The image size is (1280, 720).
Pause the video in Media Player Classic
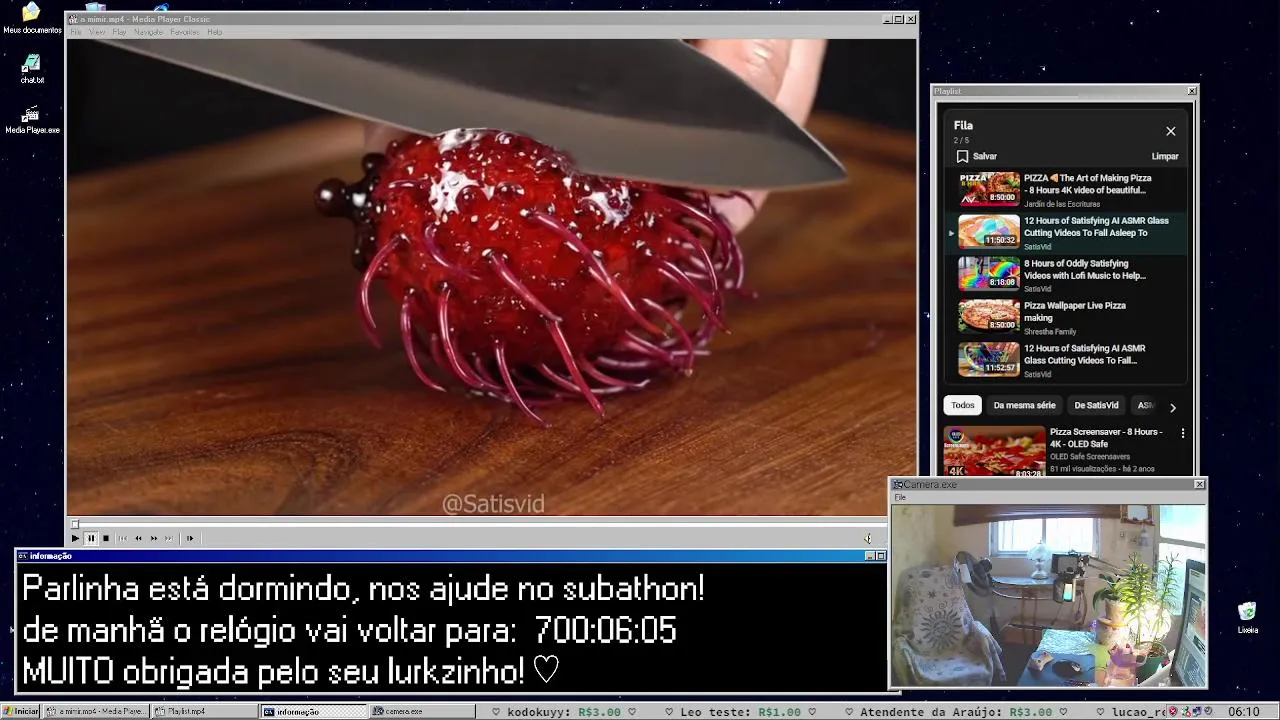90,538
